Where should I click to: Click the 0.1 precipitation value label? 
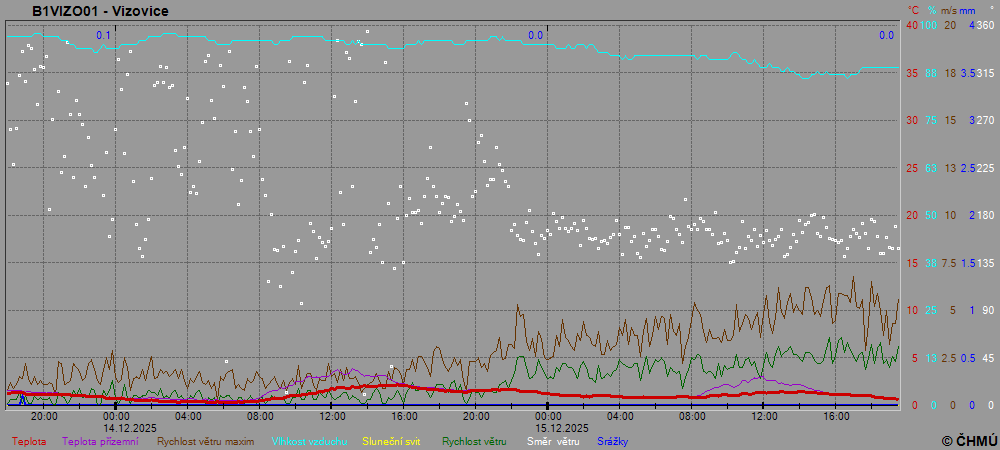[103, 36]
